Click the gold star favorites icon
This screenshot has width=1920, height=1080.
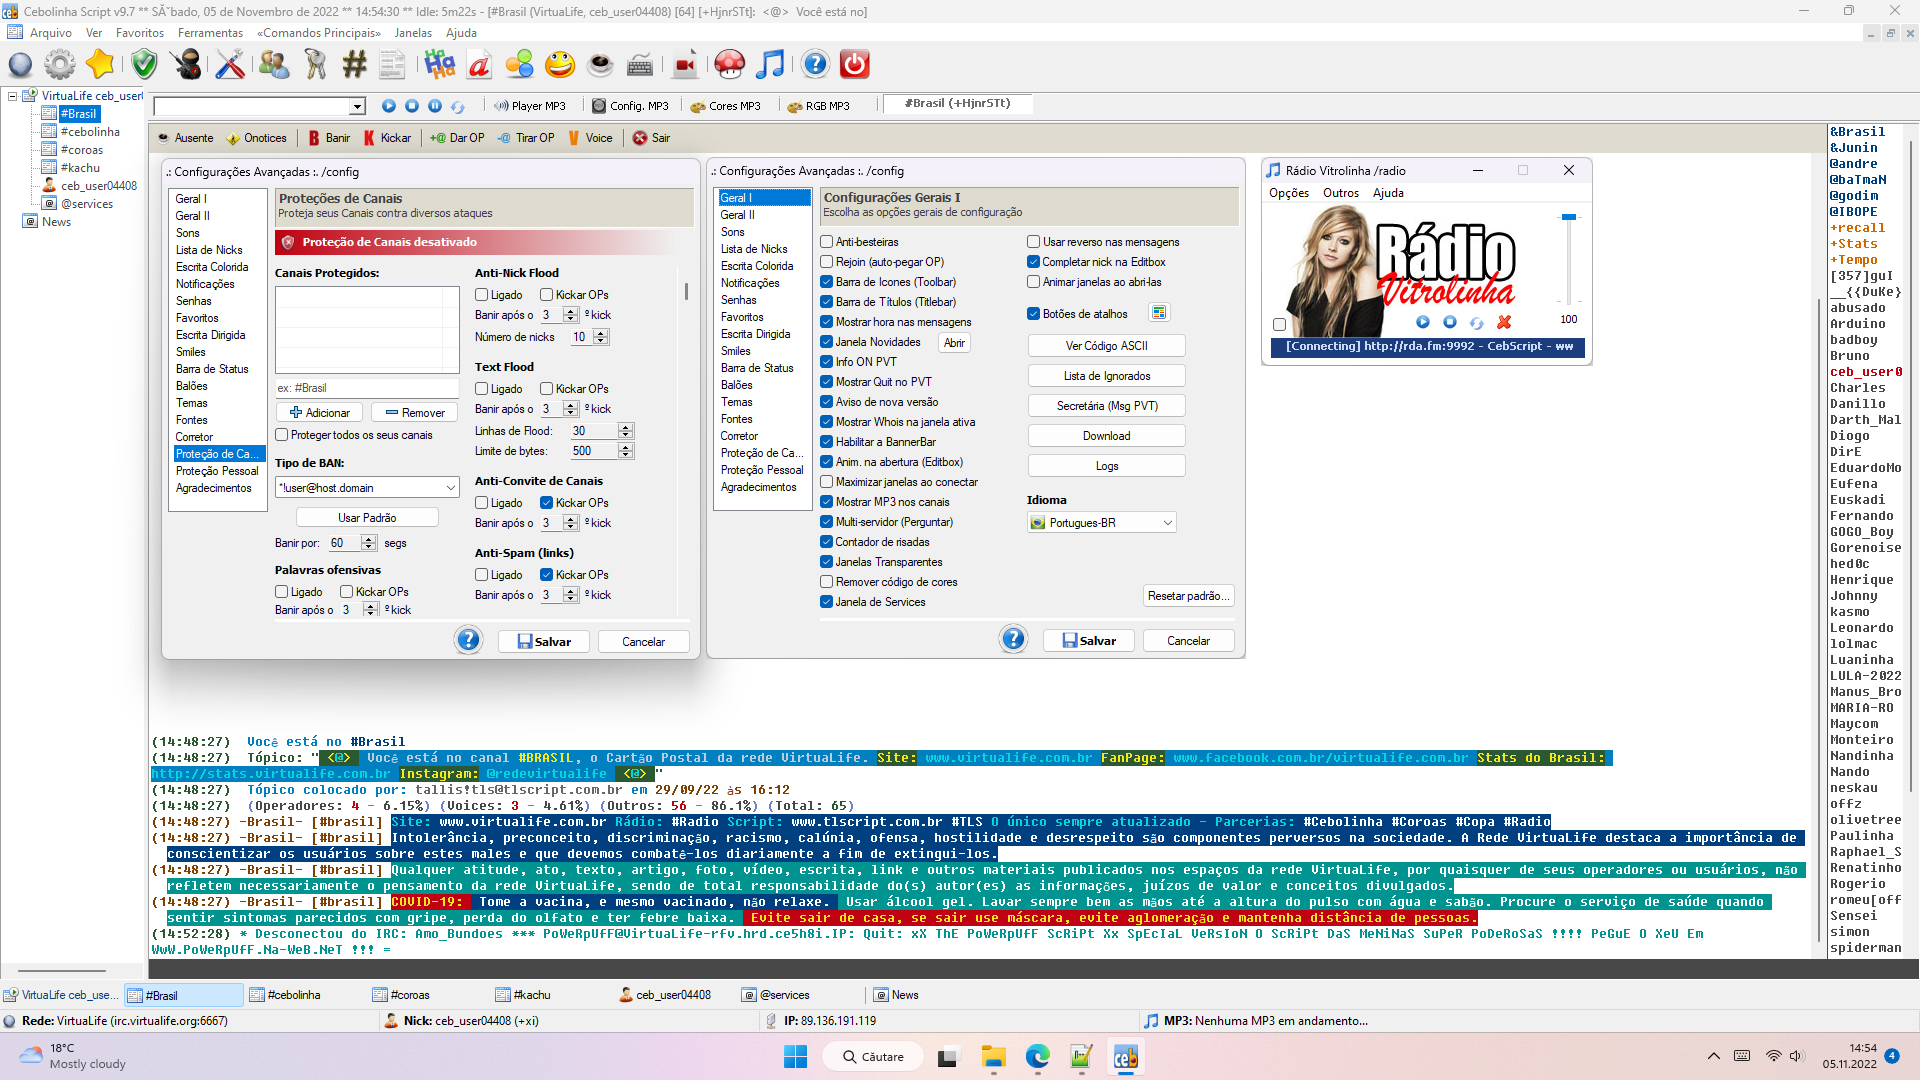tap(100, 65)
